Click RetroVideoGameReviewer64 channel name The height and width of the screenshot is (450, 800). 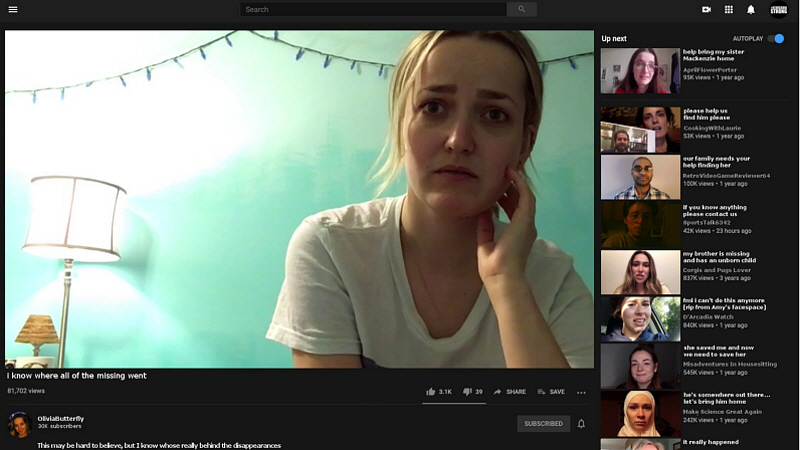click(x=727, y=176)
